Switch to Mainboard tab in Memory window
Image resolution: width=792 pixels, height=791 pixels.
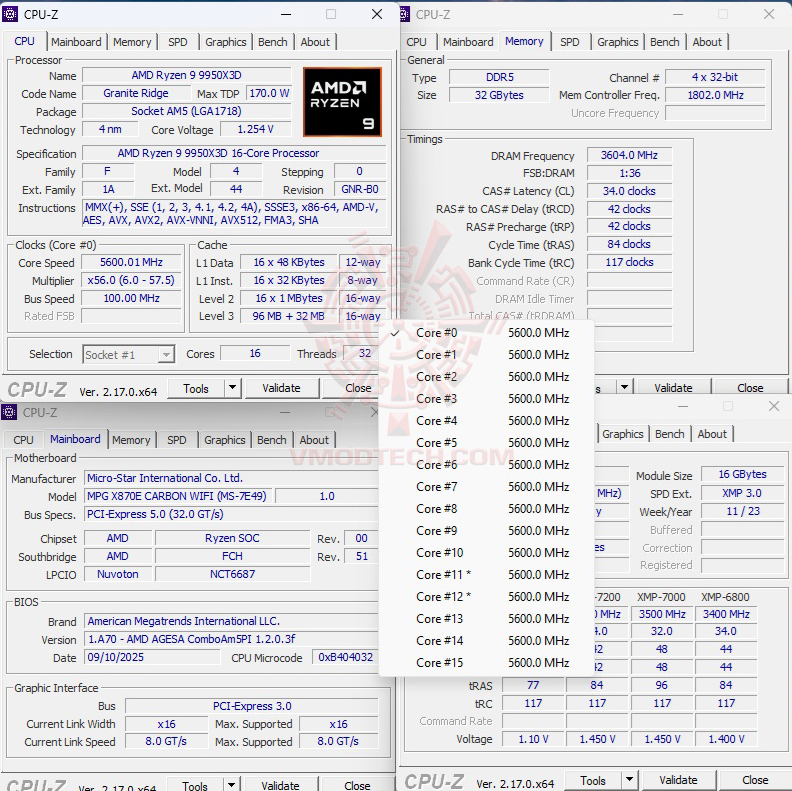(x=468, y=42)
